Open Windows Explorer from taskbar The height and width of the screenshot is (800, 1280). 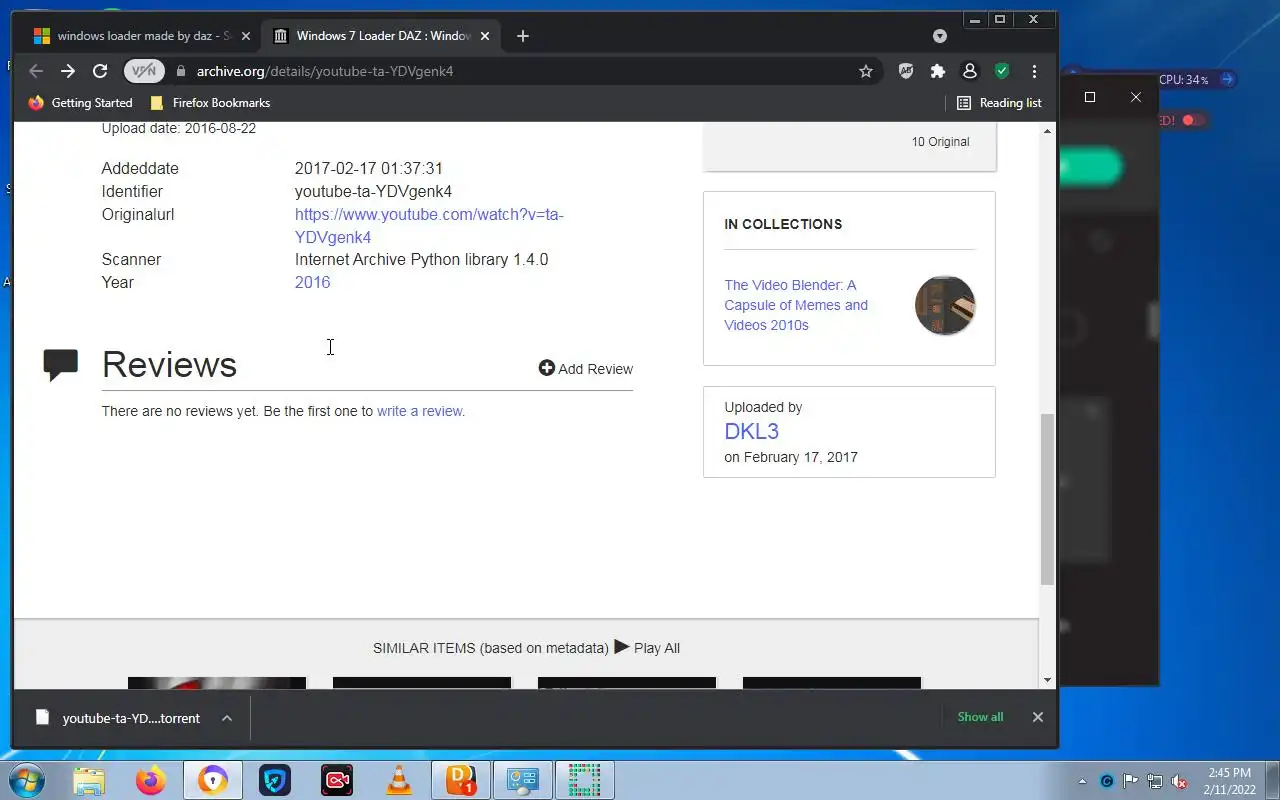89,780
